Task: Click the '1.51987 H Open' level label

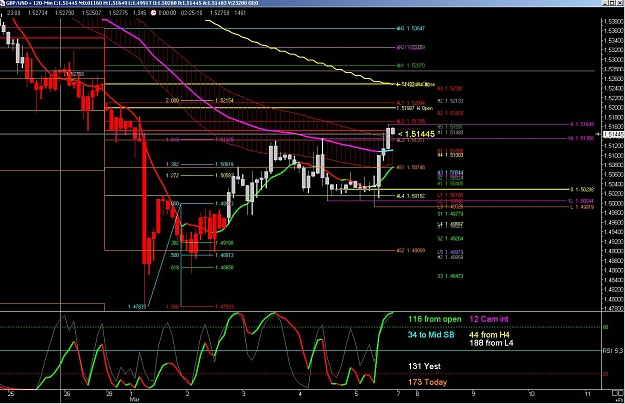Action: [x=415, y=108]
